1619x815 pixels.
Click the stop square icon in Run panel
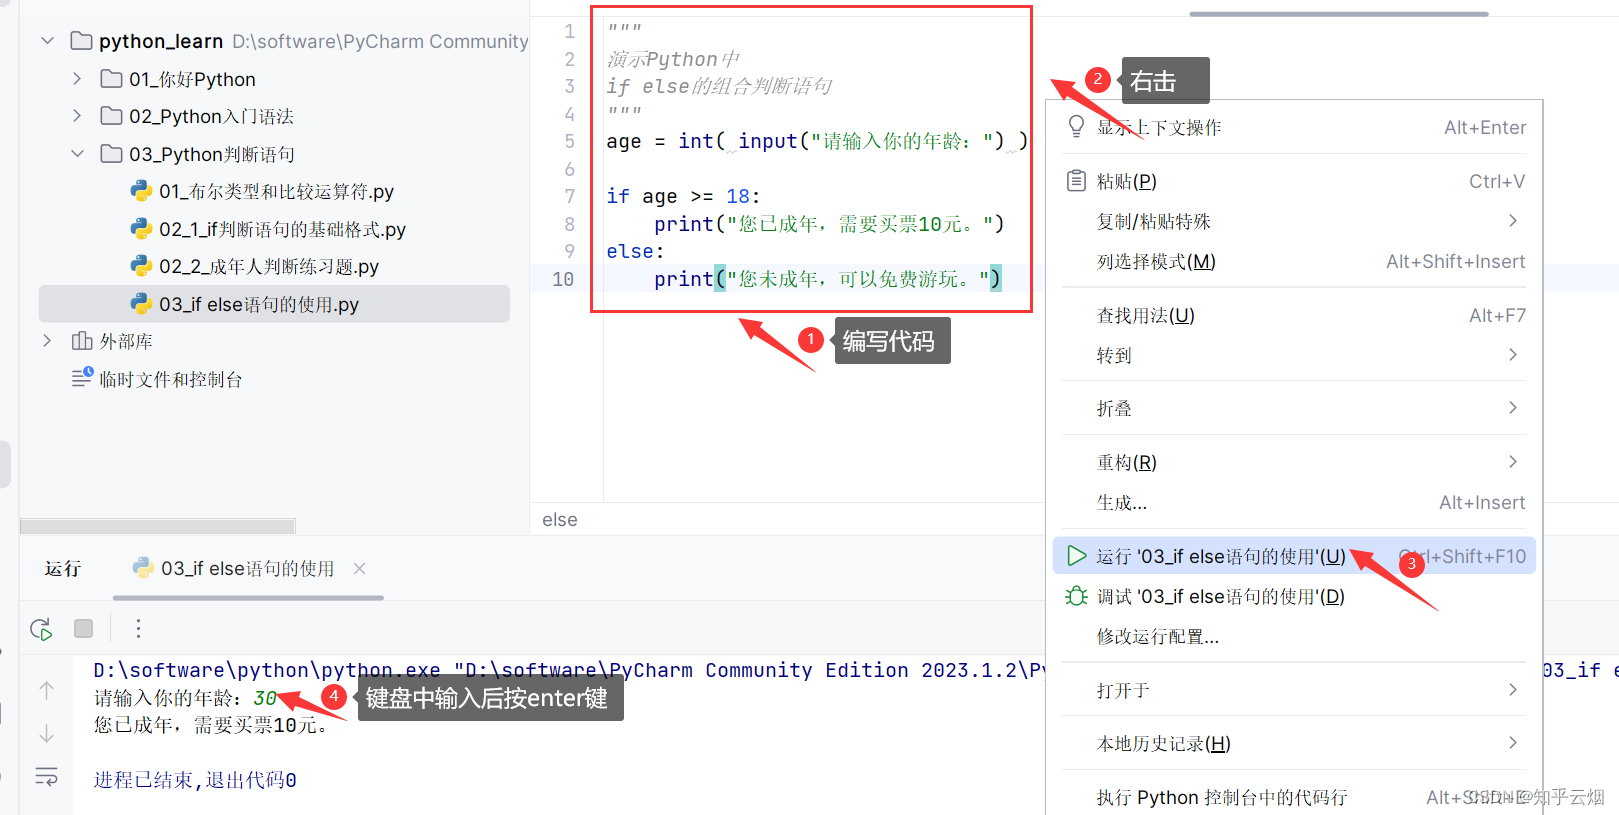(x=84, y=629)
